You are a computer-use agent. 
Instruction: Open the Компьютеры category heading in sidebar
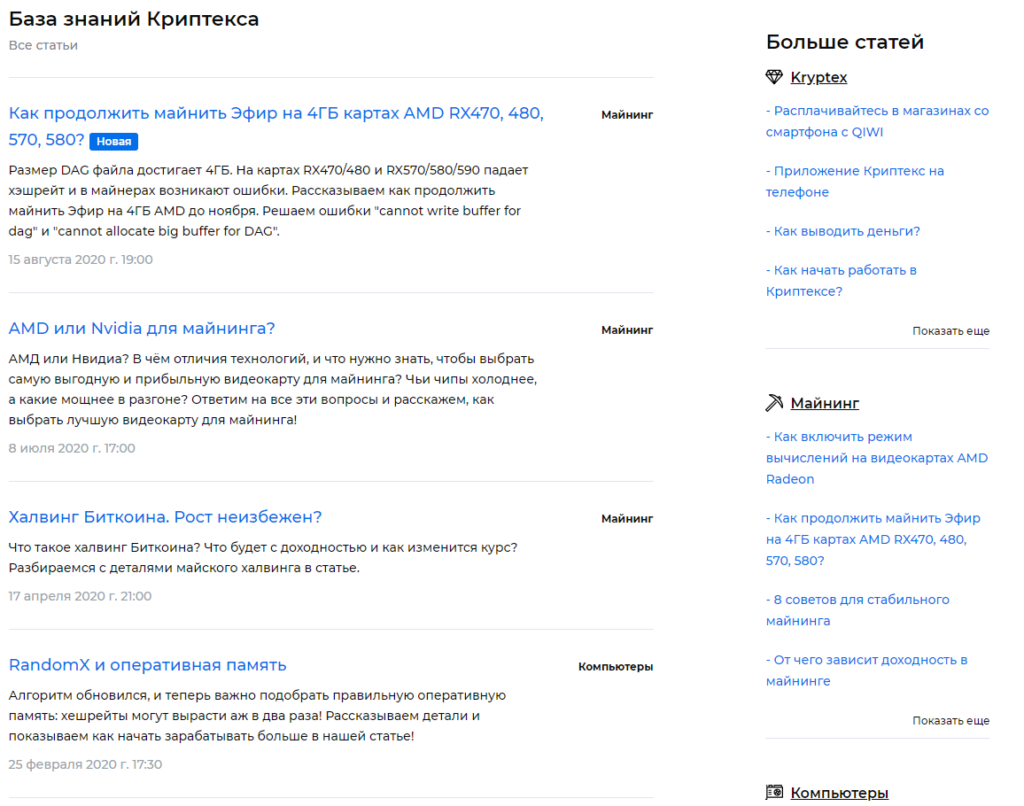coord(839,793)
